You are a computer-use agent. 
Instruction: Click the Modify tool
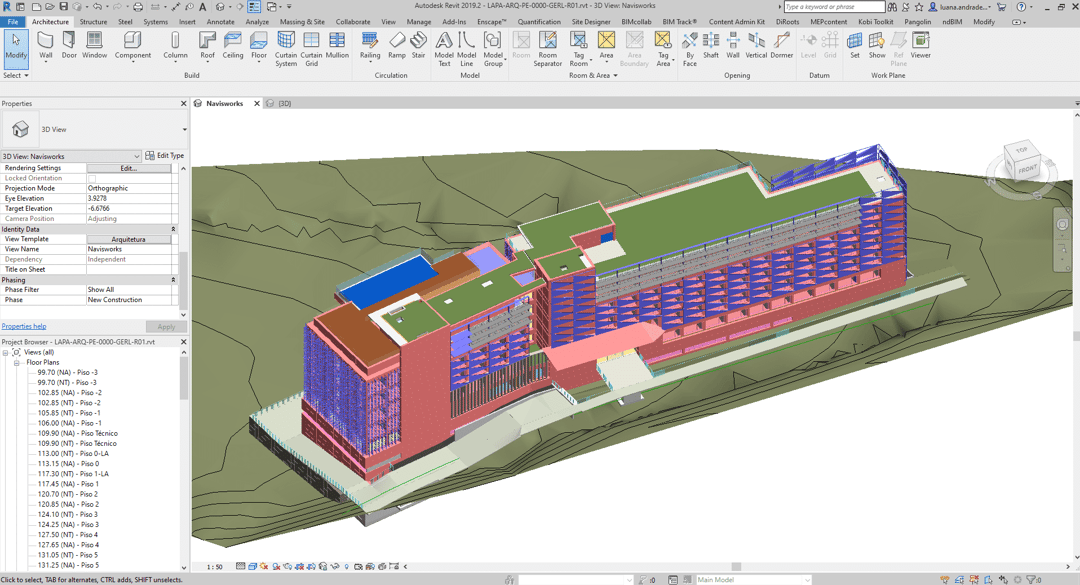(16, 48)
